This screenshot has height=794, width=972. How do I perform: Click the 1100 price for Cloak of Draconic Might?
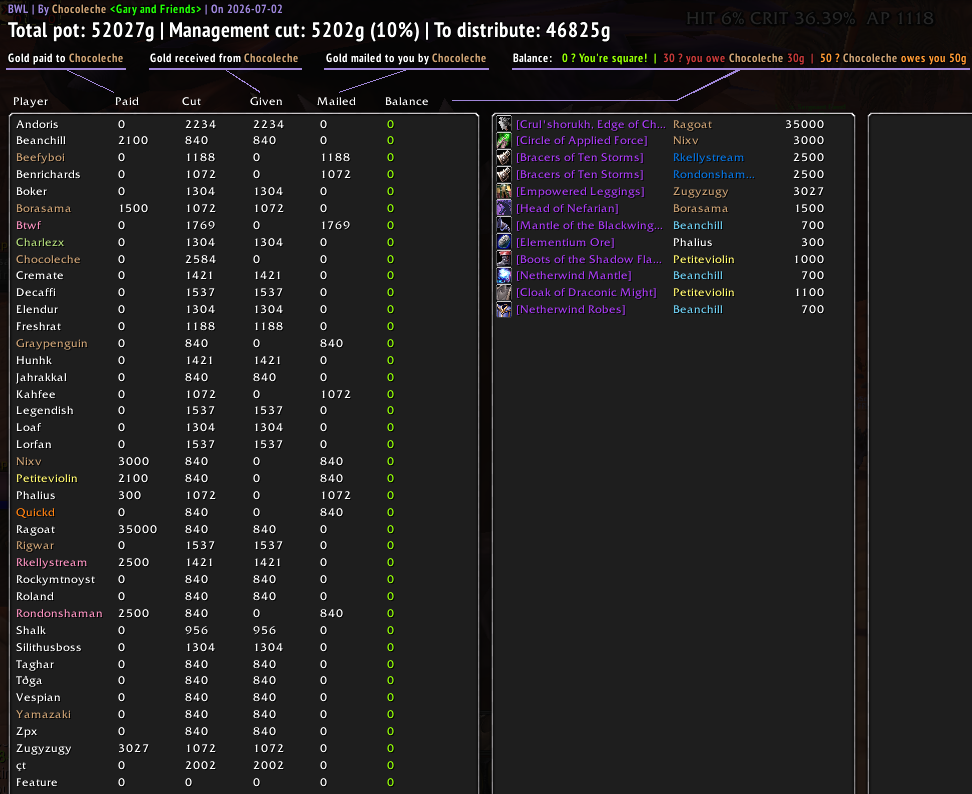[809, 293]
